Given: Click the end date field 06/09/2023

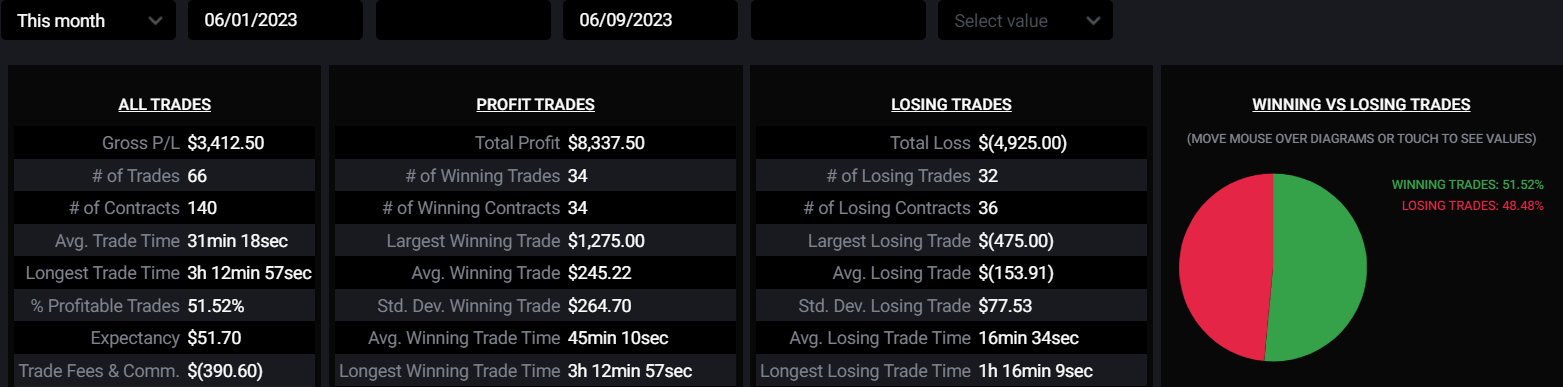Looking at the screenshot, I should click(x=650, y=20).
